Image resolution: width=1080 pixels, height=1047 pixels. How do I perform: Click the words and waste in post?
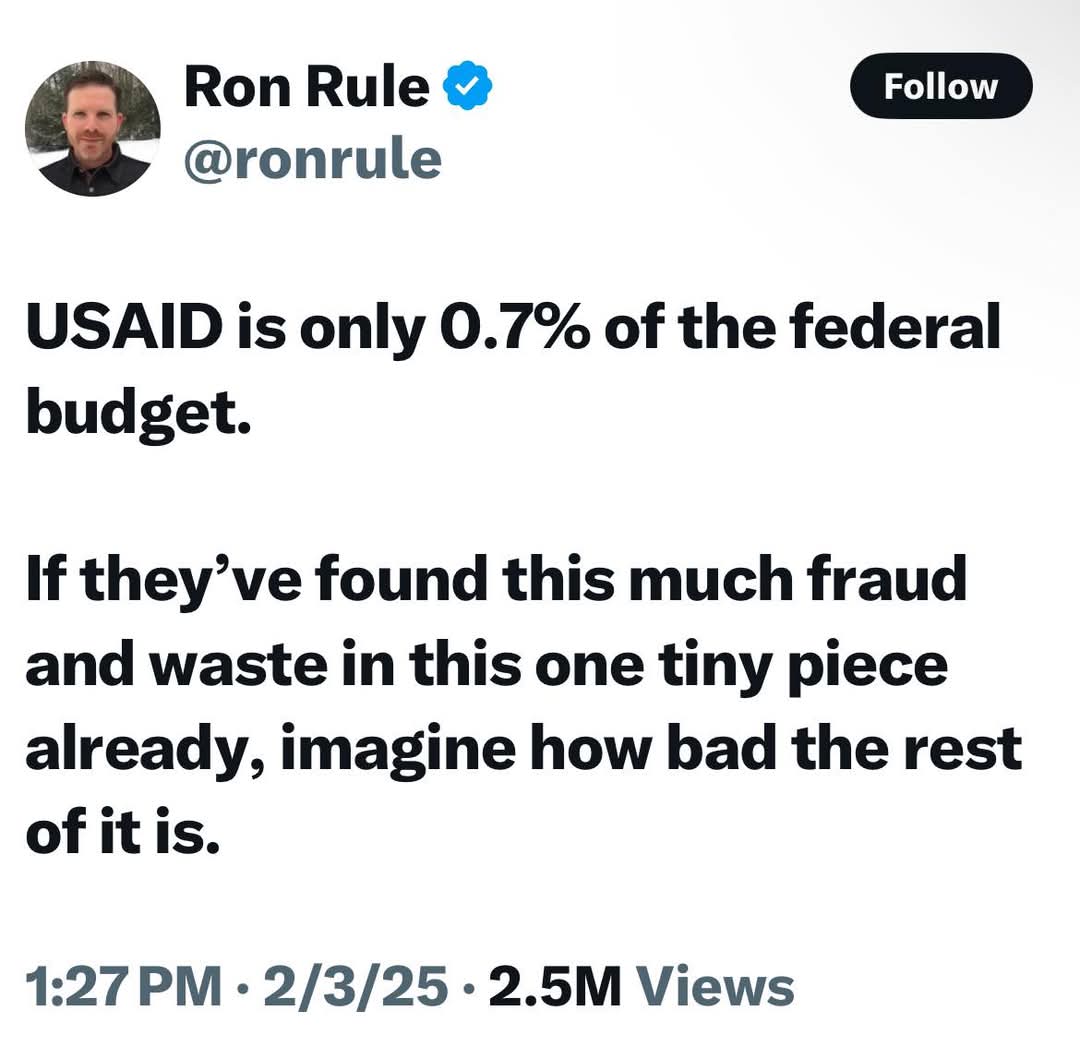(x=177, y=663)
